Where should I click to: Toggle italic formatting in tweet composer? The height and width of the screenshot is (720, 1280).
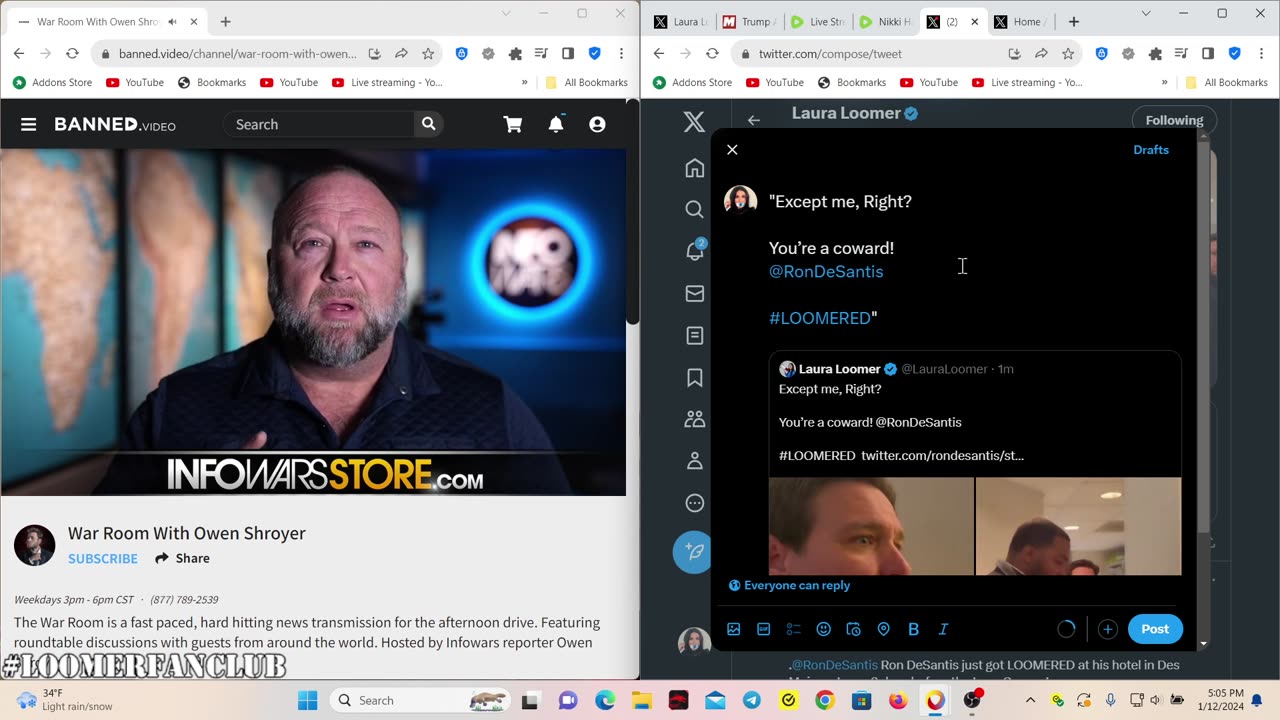point(943,629)
